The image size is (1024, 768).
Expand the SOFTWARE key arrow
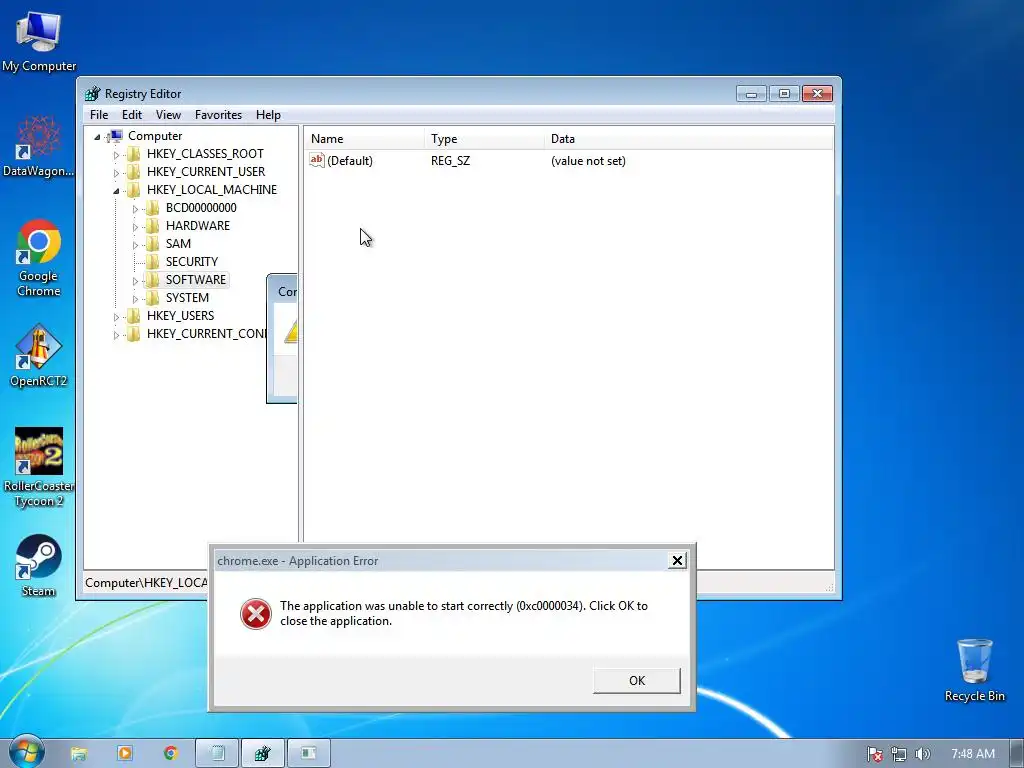click(135, 281)
